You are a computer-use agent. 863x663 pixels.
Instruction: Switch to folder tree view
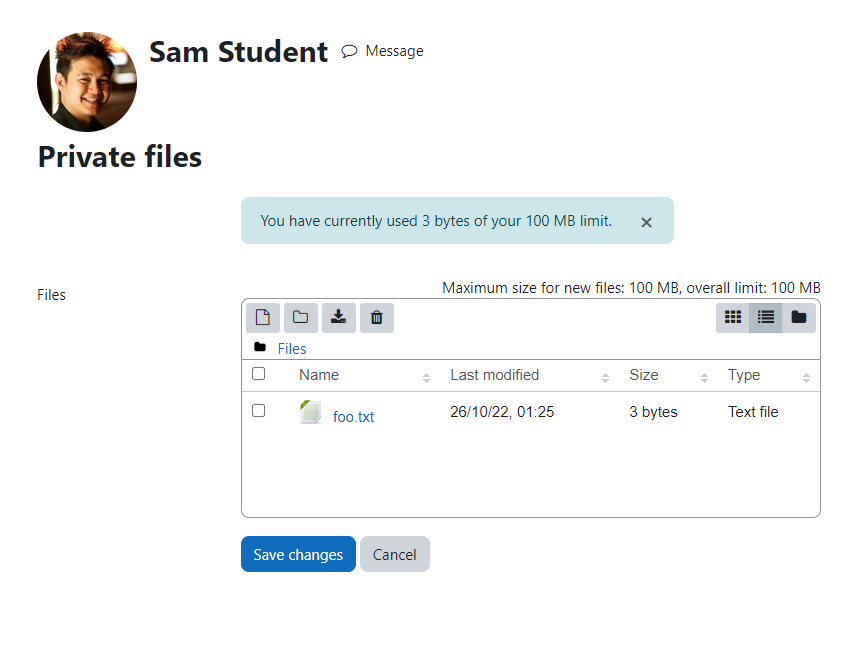click(799, 317)
